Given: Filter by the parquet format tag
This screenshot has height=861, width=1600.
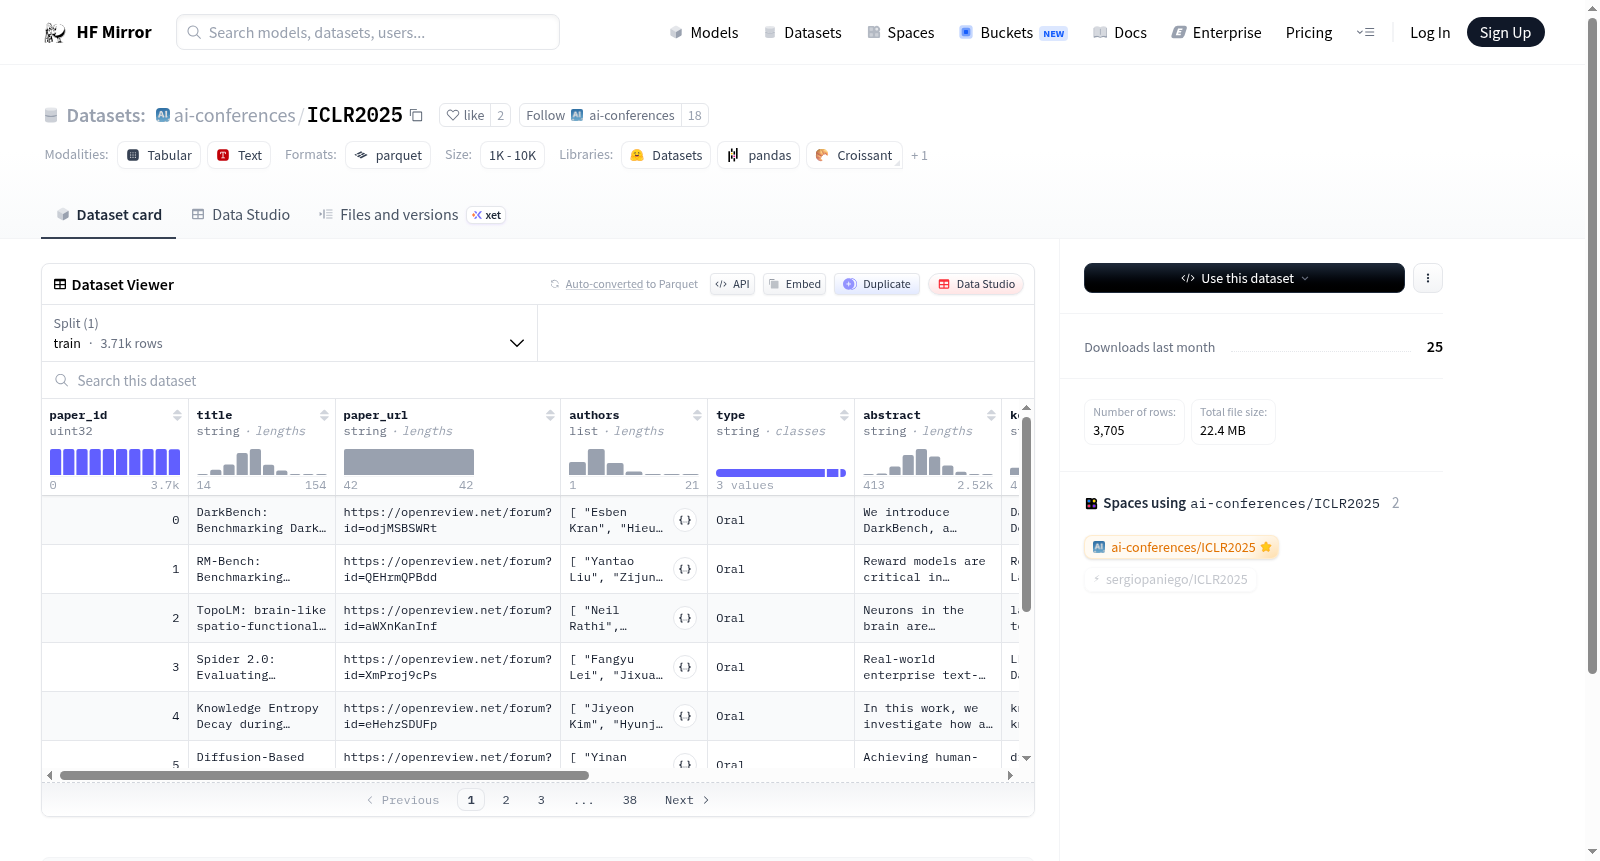Looking at the screenshot, I should [388, 156].
